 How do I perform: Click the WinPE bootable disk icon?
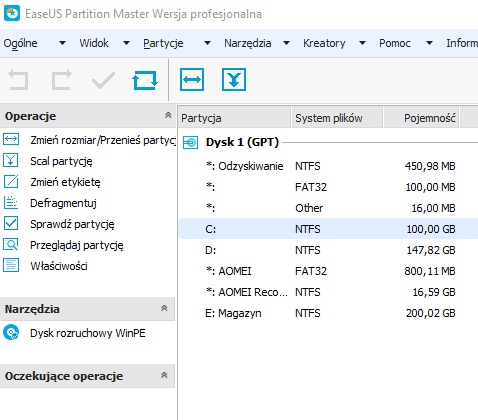(11, 333)
